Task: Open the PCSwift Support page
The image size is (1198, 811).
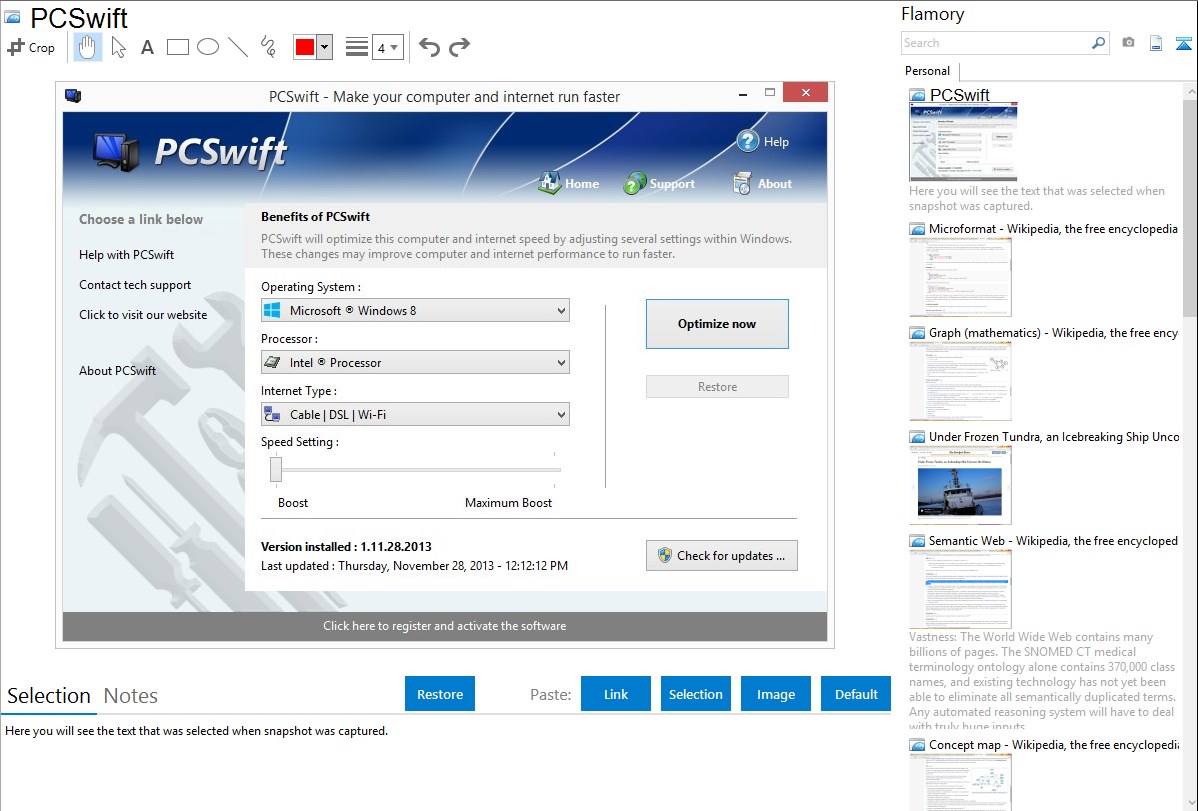Action: coord(659,183)
